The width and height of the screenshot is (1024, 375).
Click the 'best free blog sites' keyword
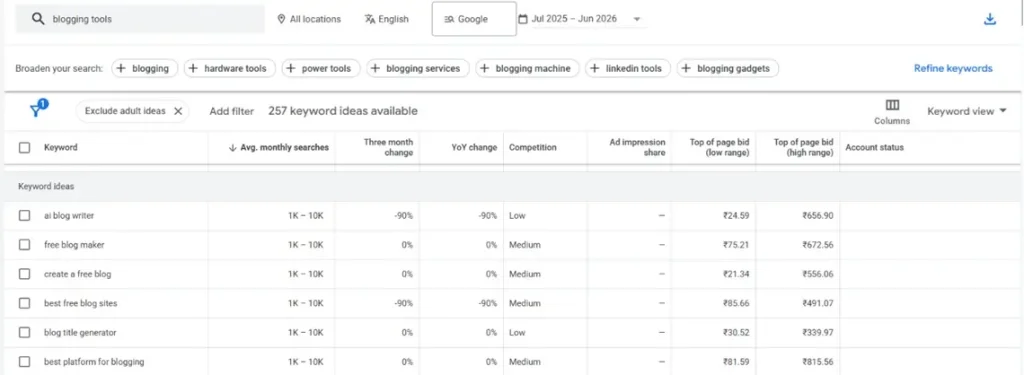point(81,303)
